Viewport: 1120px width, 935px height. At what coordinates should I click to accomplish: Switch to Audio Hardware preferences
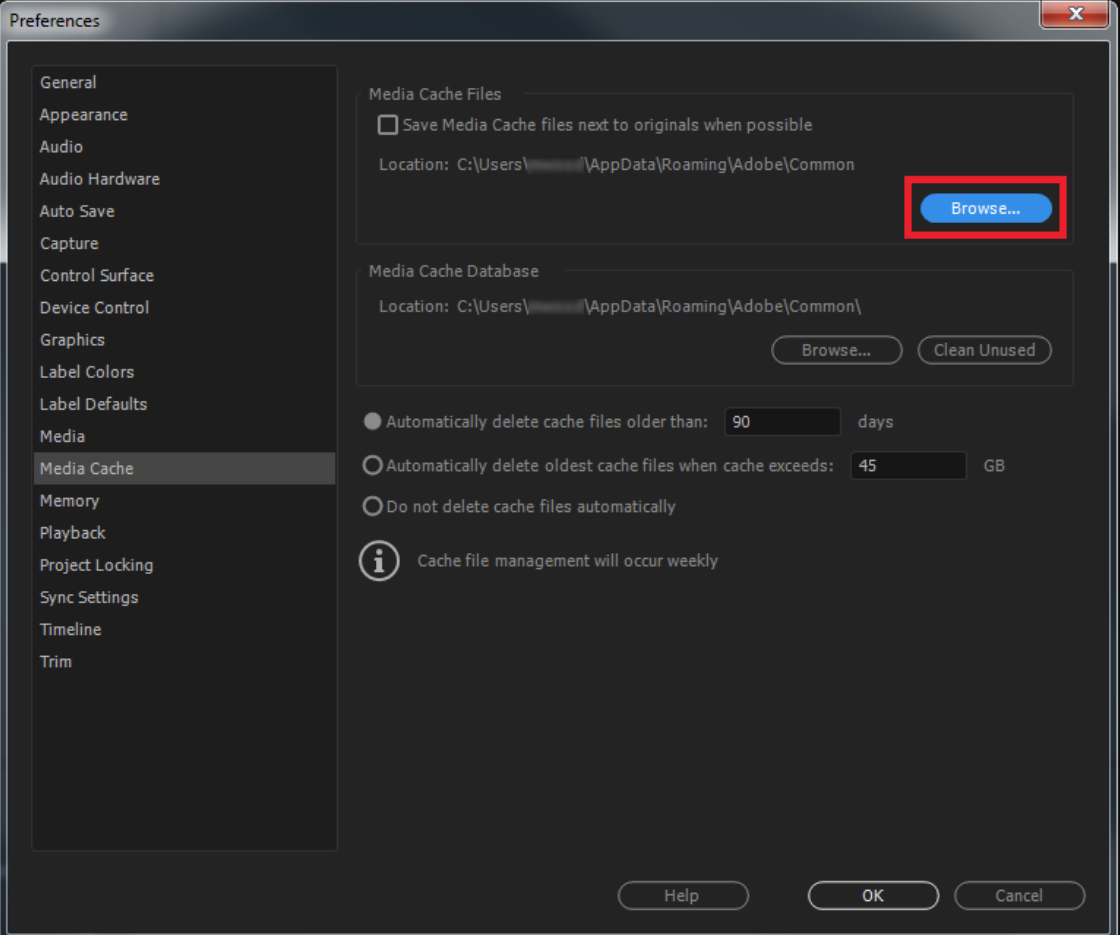pos(99,179)
